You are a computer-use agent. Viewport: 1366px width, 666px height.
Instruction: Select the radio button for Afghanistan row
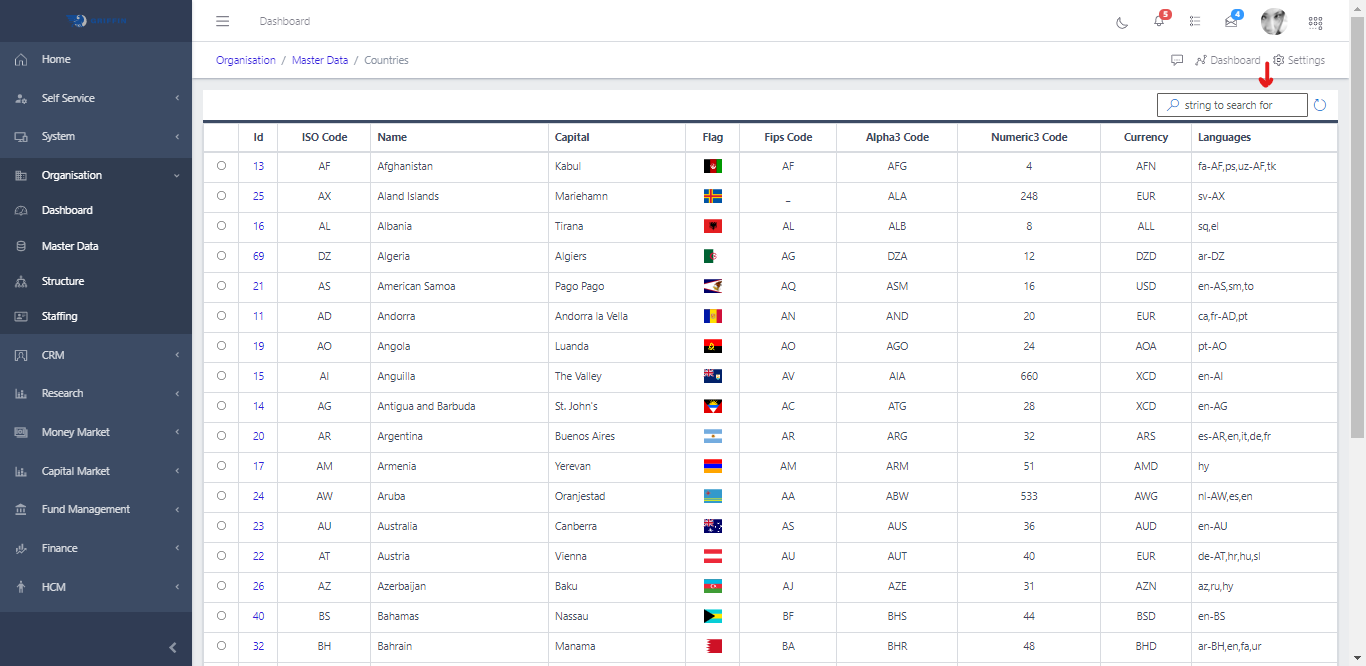coord(221,166)
